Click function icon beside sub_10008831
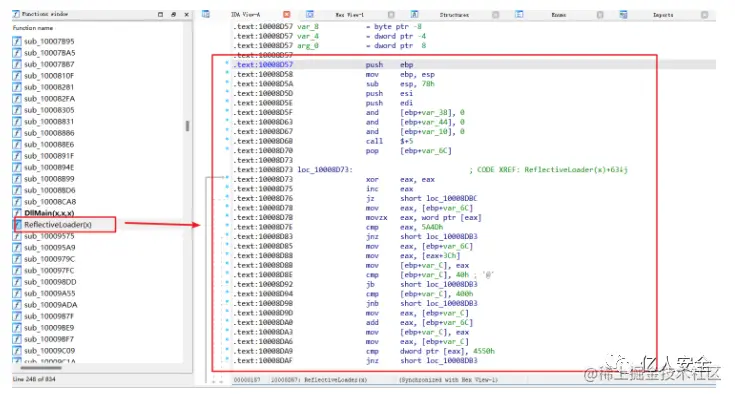 17,121
